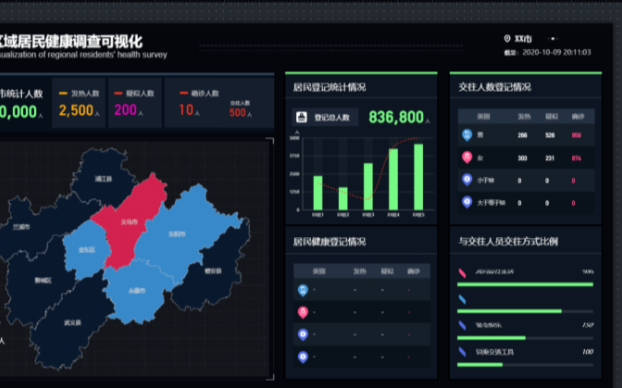622x388 pixels.
Task: Click the XX区2 bar in the chart
Action: tap(343, 198)
